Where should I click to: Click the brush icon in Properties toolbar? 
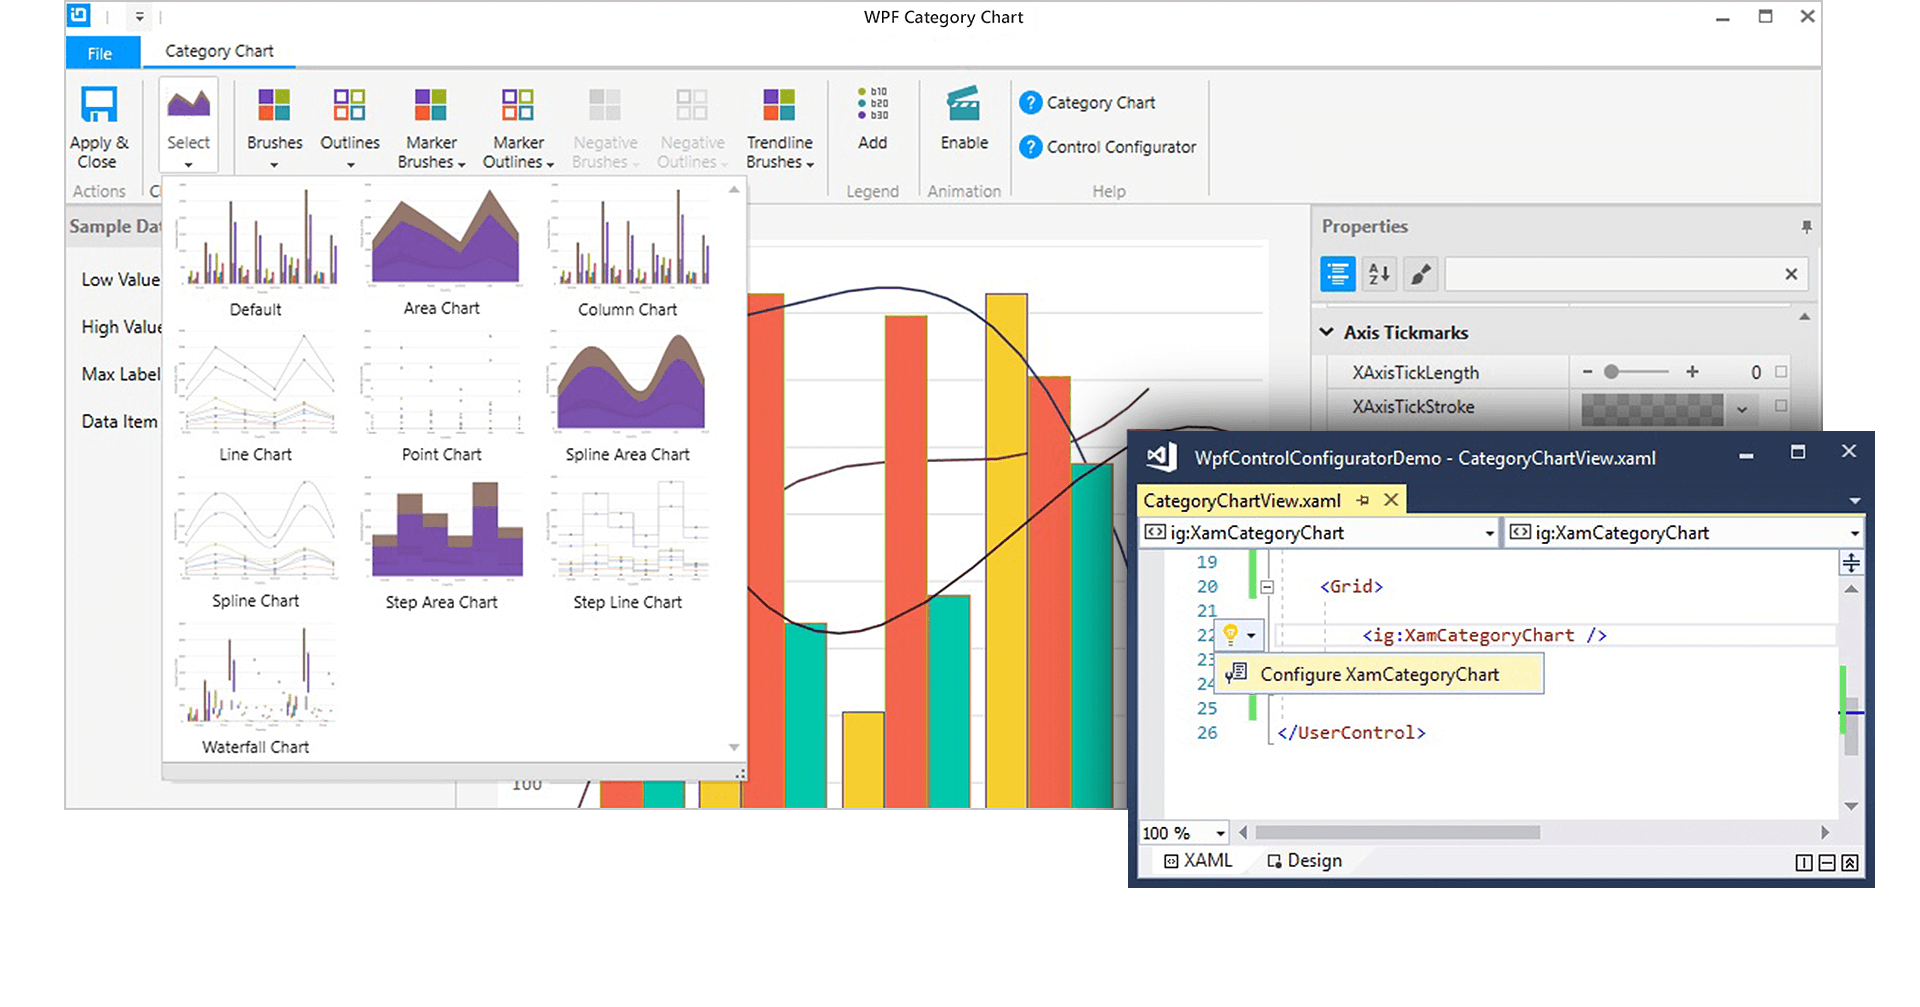point(1421,273)
